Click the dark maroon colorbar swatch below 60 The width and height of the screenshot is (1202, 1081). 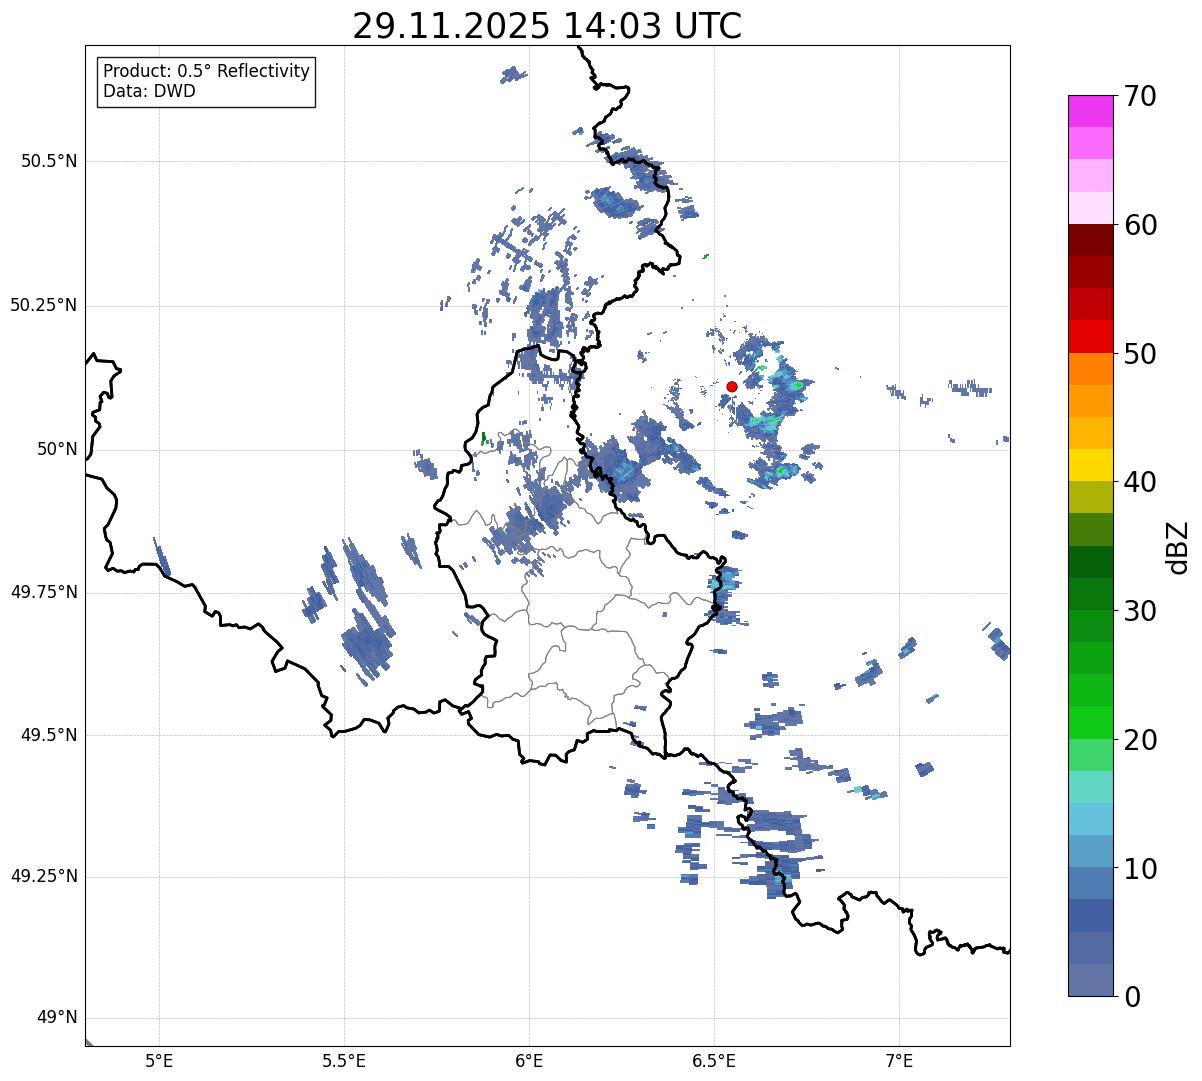pos(1090,240)
